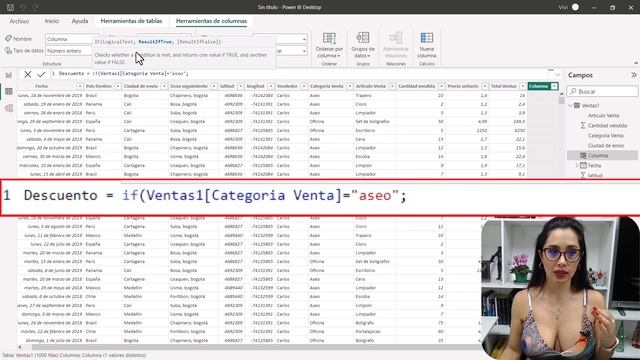The image size is (640, 360).
Task: Click the Save icon in title bar
Action: (10, 7)
